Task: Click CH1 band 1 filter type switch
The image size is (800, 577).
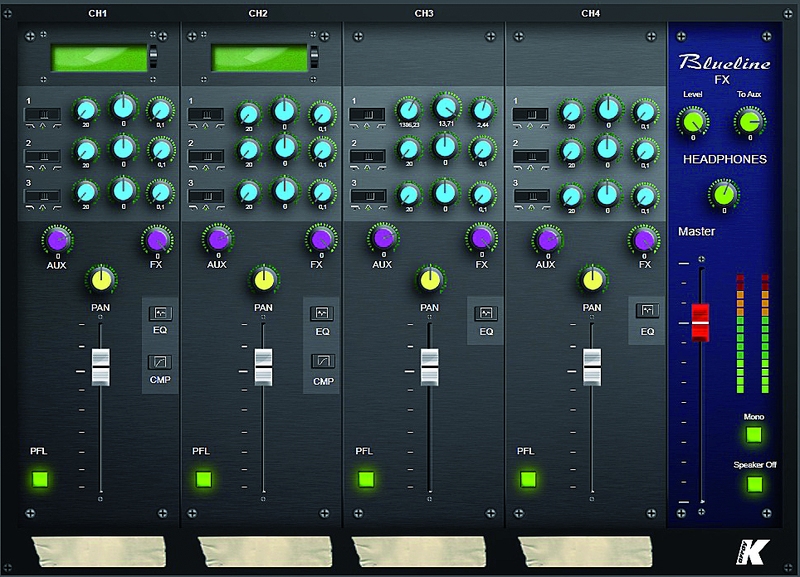Action: pos(43,114)
